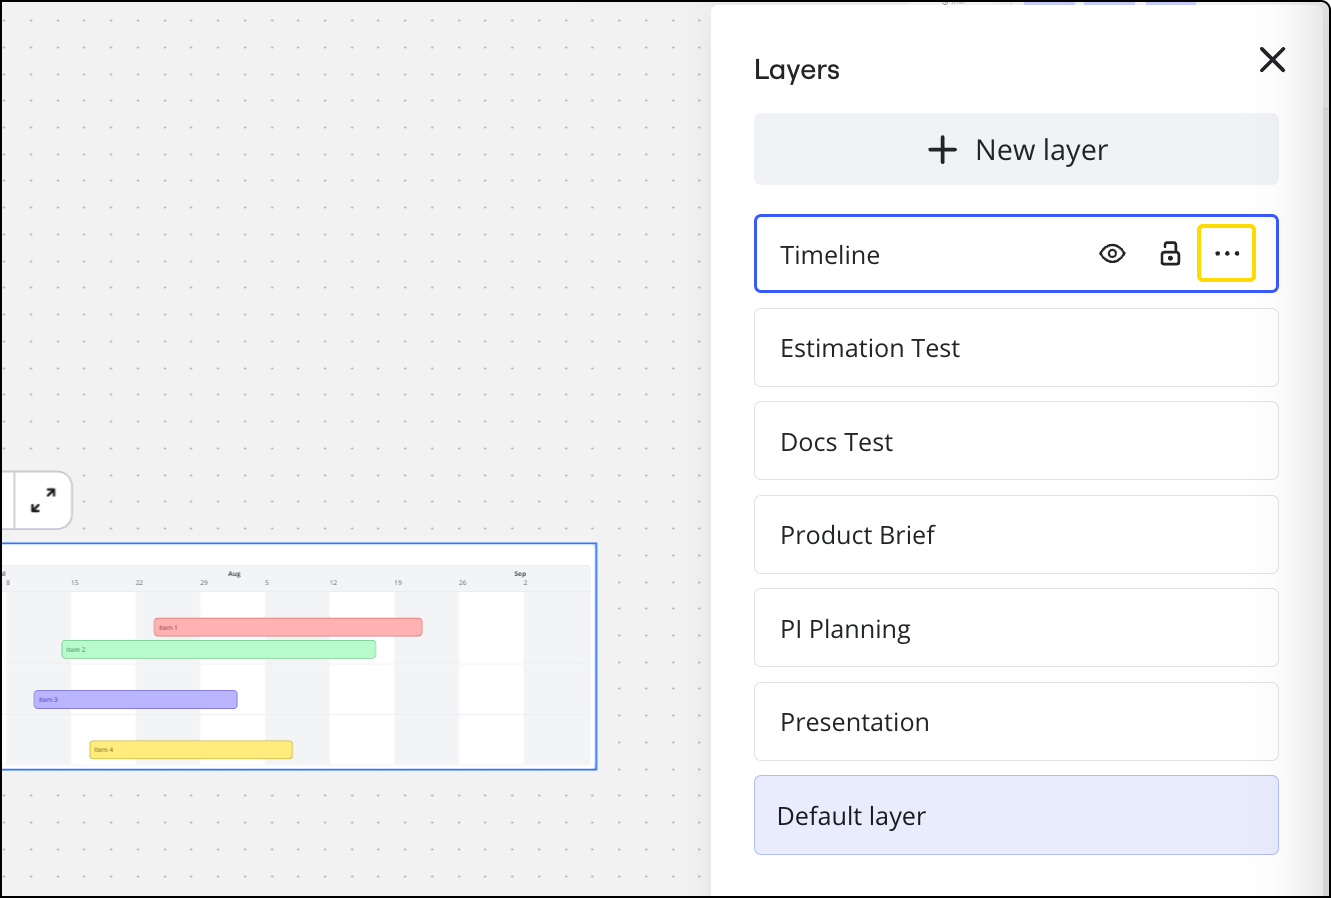Viewport: 1331px width, 898px height.
Task: Toggle visibility eye on Timeline layer
Action: [x=1112, y=254]
